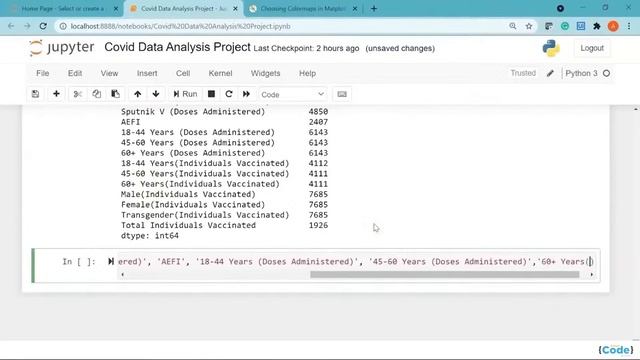The width and height of the screenshot is (640, 360).
Task: Run the selected cell
Action: coord(185,94)
